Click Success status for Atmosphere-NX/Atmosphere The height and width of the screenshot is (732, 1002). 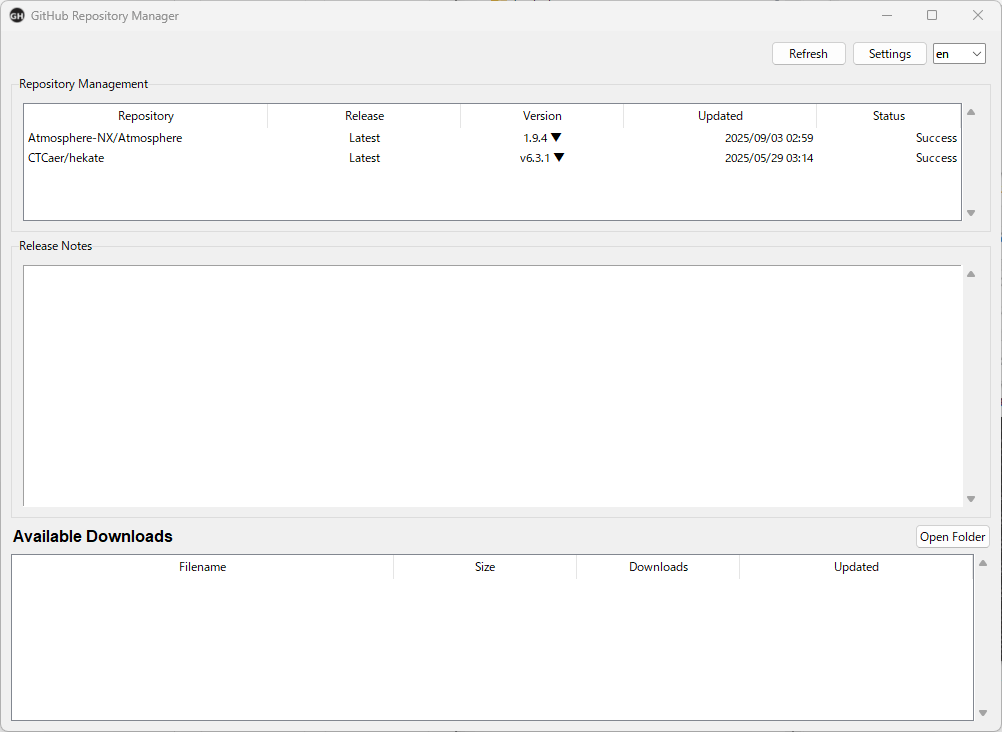pyautogui.click(x=936, y=138)
